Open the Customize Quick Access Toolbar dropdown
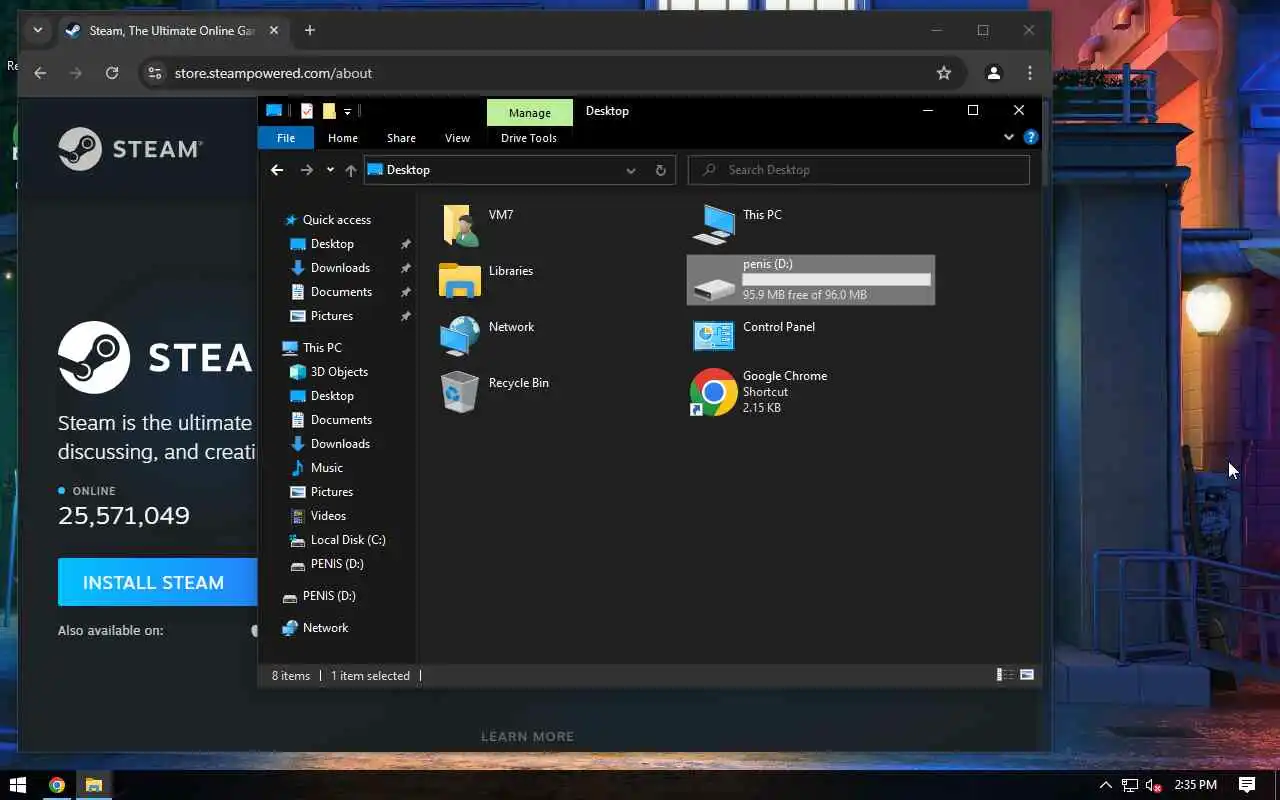The height and width of the screenshot is (800, 1280). pyautogui.click(x=347, y=111)
